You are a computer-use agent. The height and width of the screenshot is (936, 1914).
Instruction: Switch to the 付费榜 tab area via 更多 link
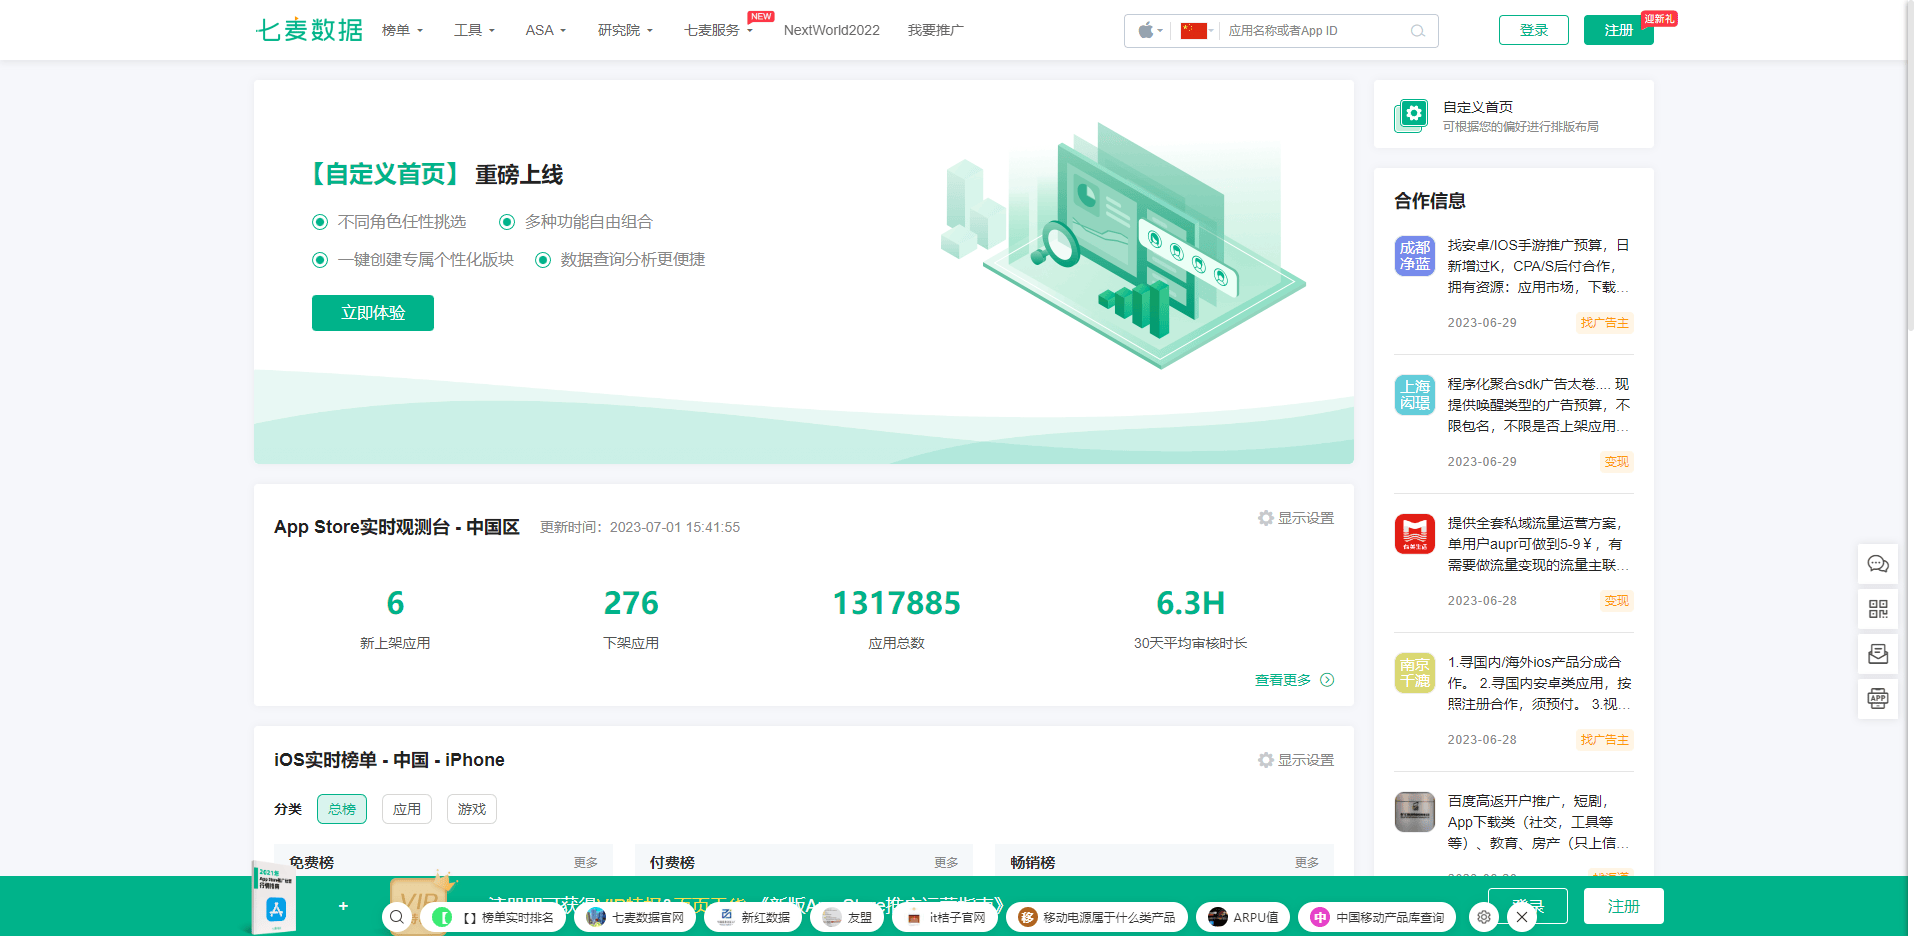pyautogui.click(x=945, y=861)
